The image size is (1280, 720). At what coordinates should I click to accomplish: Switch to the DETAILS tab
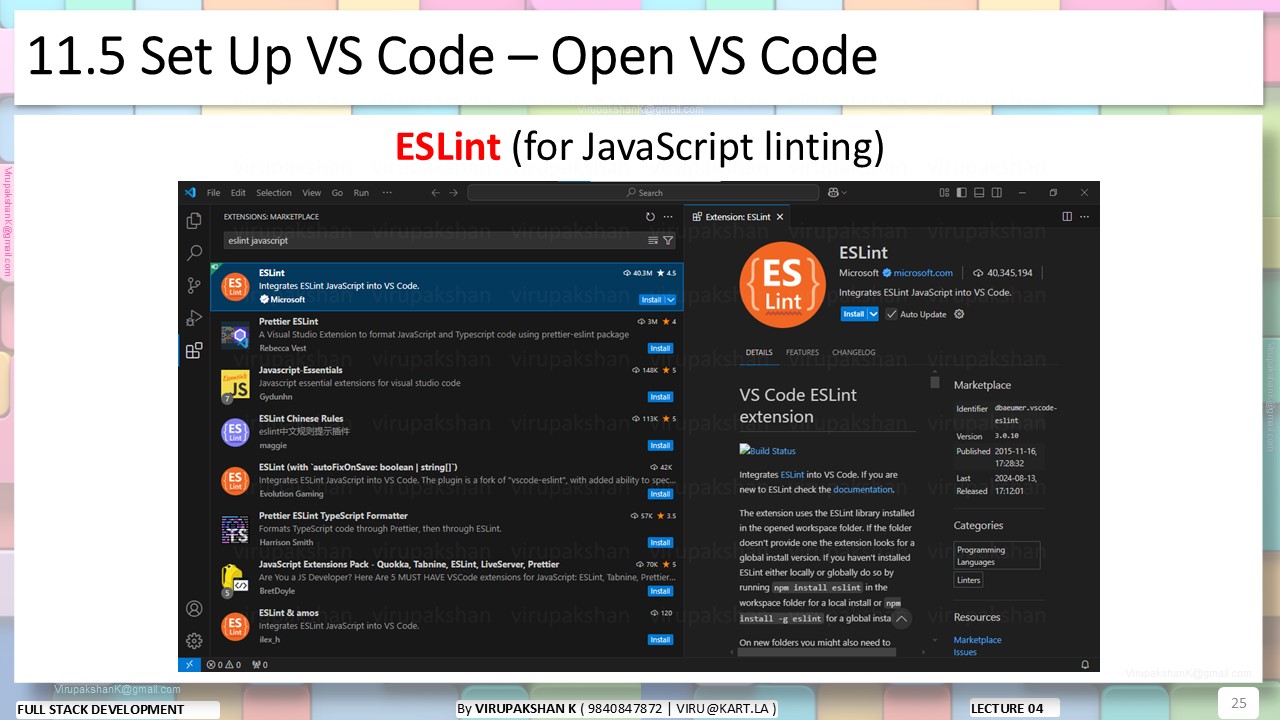(x=759, y=352)
